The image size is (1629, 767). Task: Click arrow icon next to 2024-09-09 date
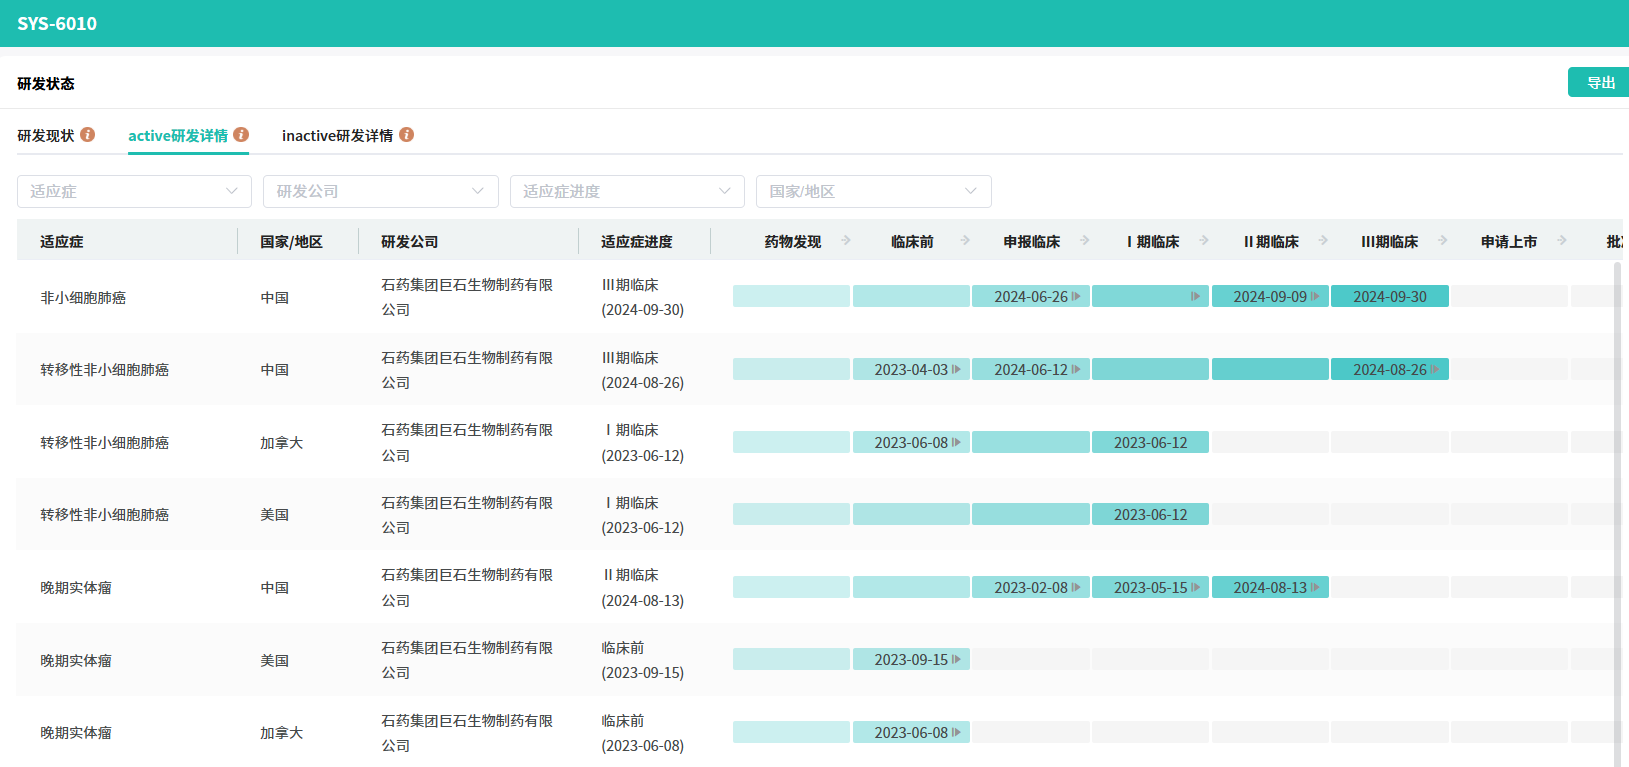point(1315,297)
